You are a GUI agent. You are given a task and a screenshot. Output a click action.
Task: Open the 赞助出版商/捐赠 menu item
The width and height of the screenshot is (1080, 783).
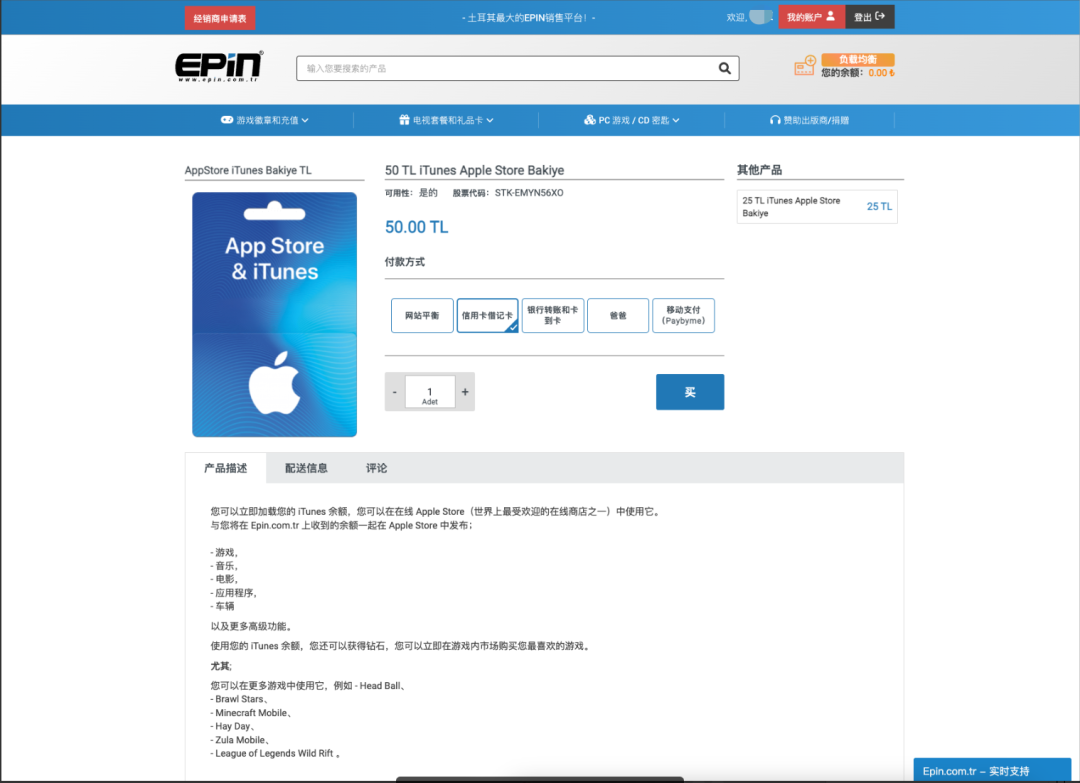point(809,121)
